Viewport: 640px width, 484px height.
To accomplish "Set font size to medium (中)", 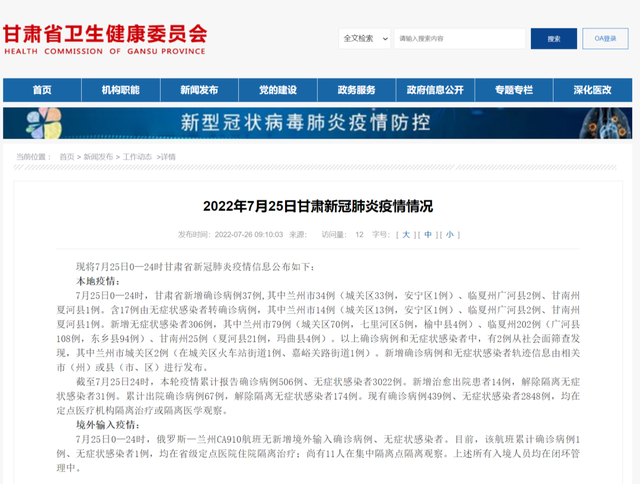I will coord(428,234).
